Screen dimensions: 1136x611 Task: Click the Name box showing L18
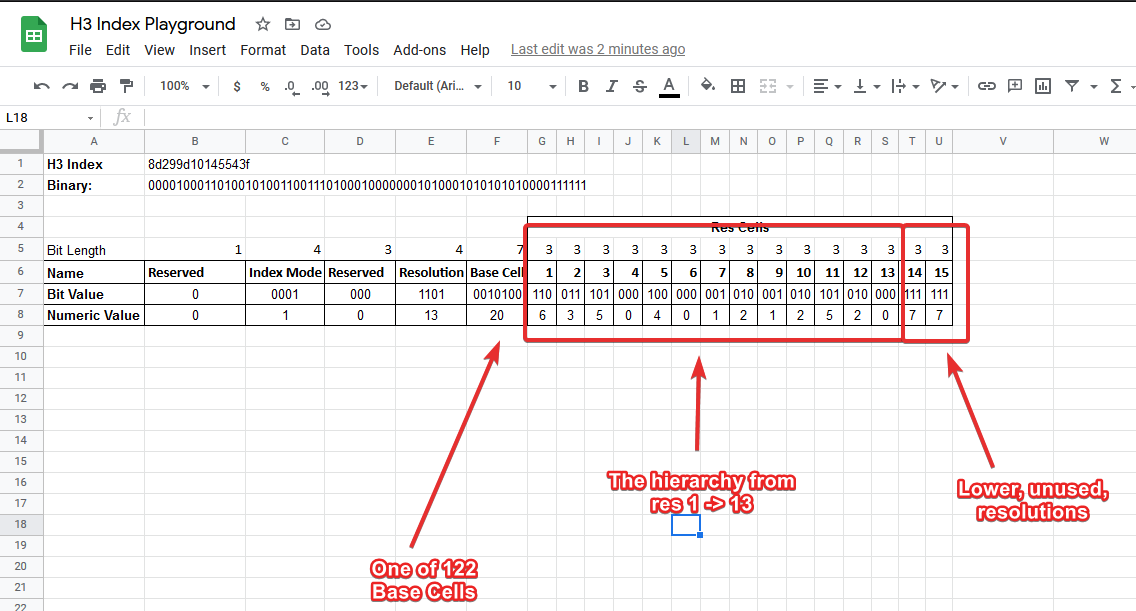(50, 117)
